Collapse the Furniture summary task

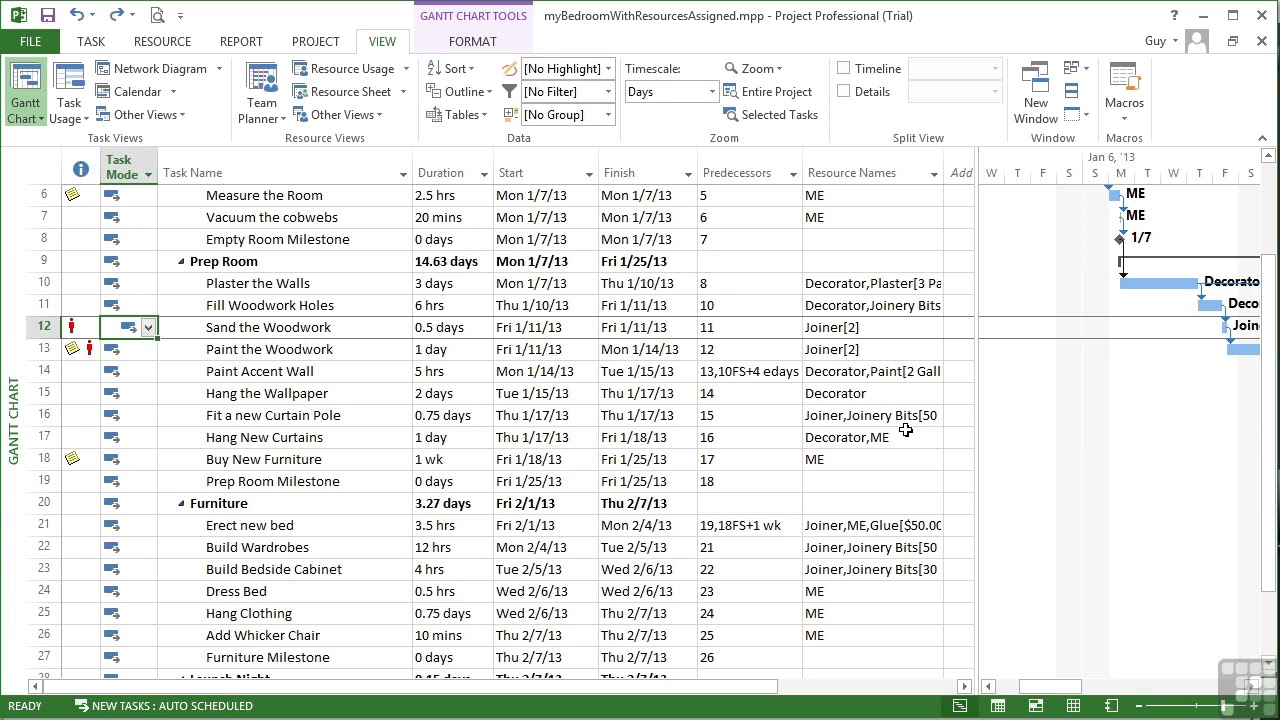point(181,503)
